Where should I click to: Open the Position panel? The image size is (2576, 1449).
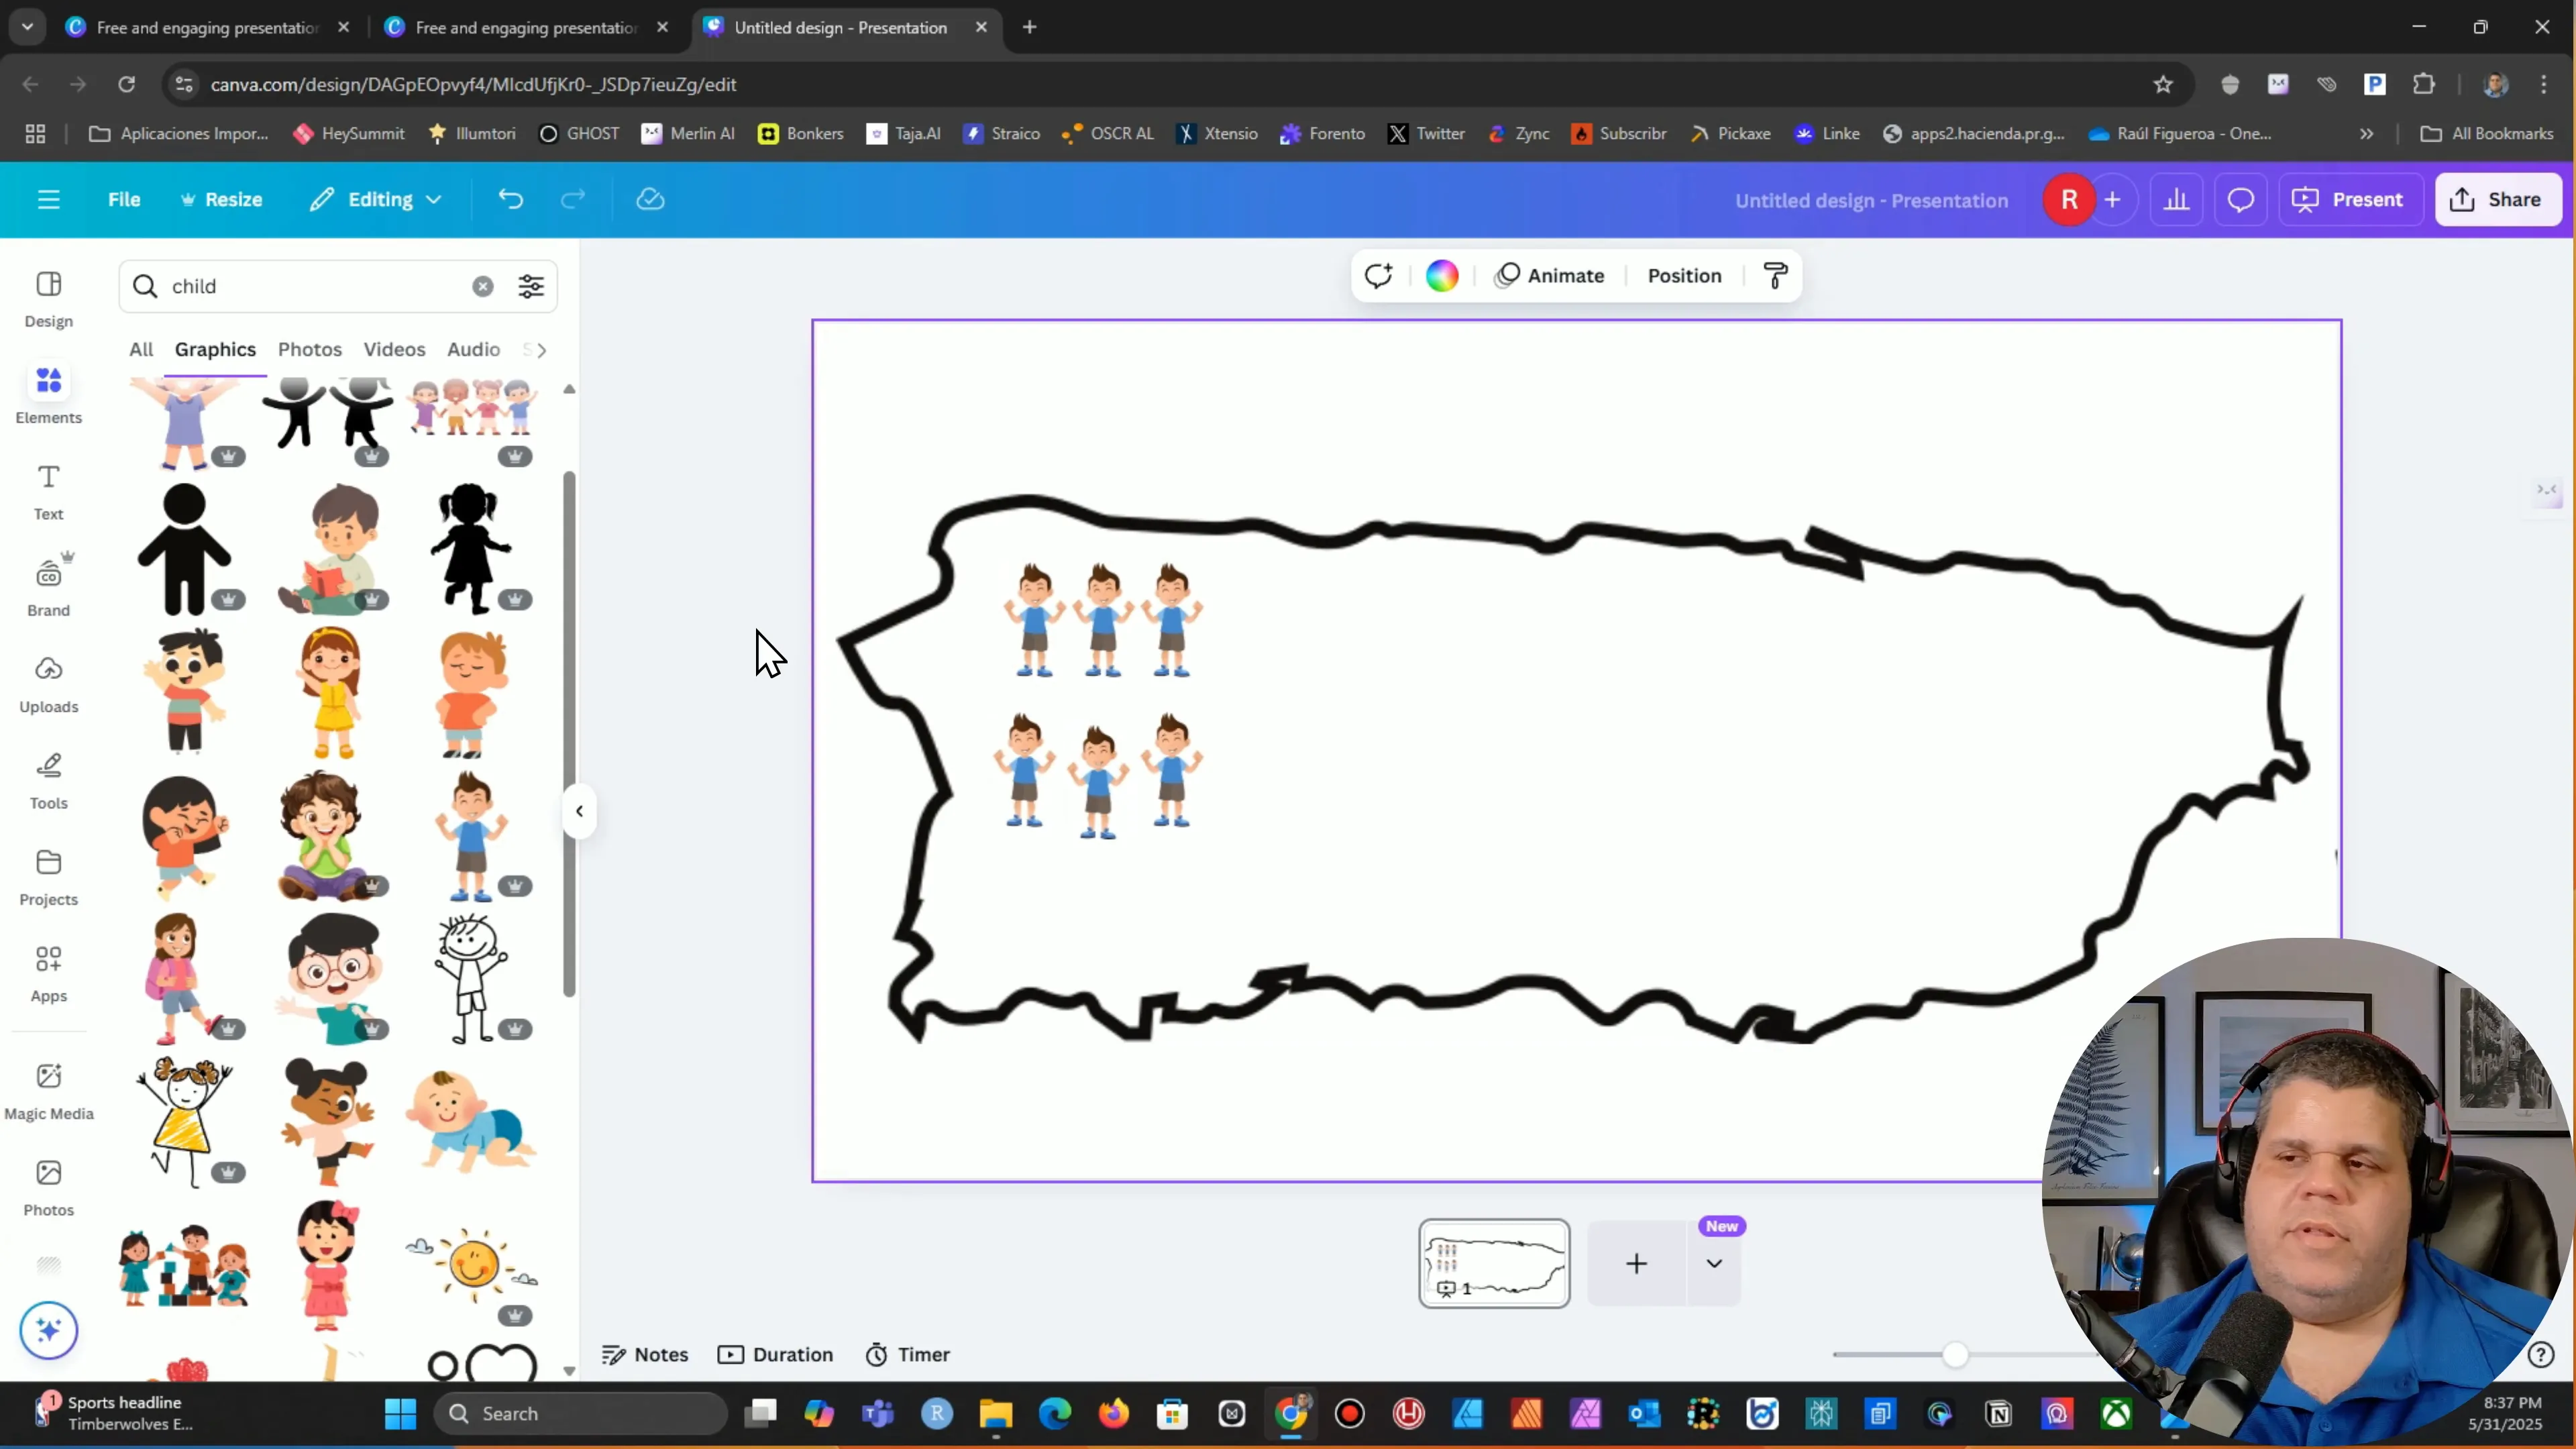tap(1684, 275)
